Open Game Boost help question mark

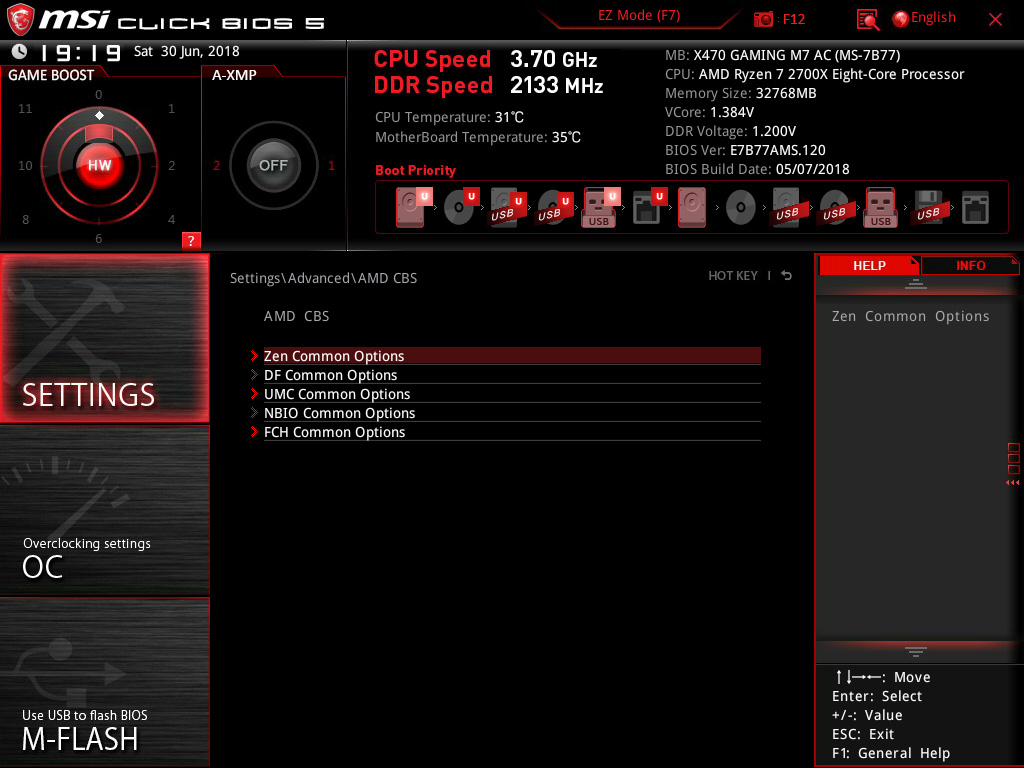pyautogui.click(x=191, y=240)
